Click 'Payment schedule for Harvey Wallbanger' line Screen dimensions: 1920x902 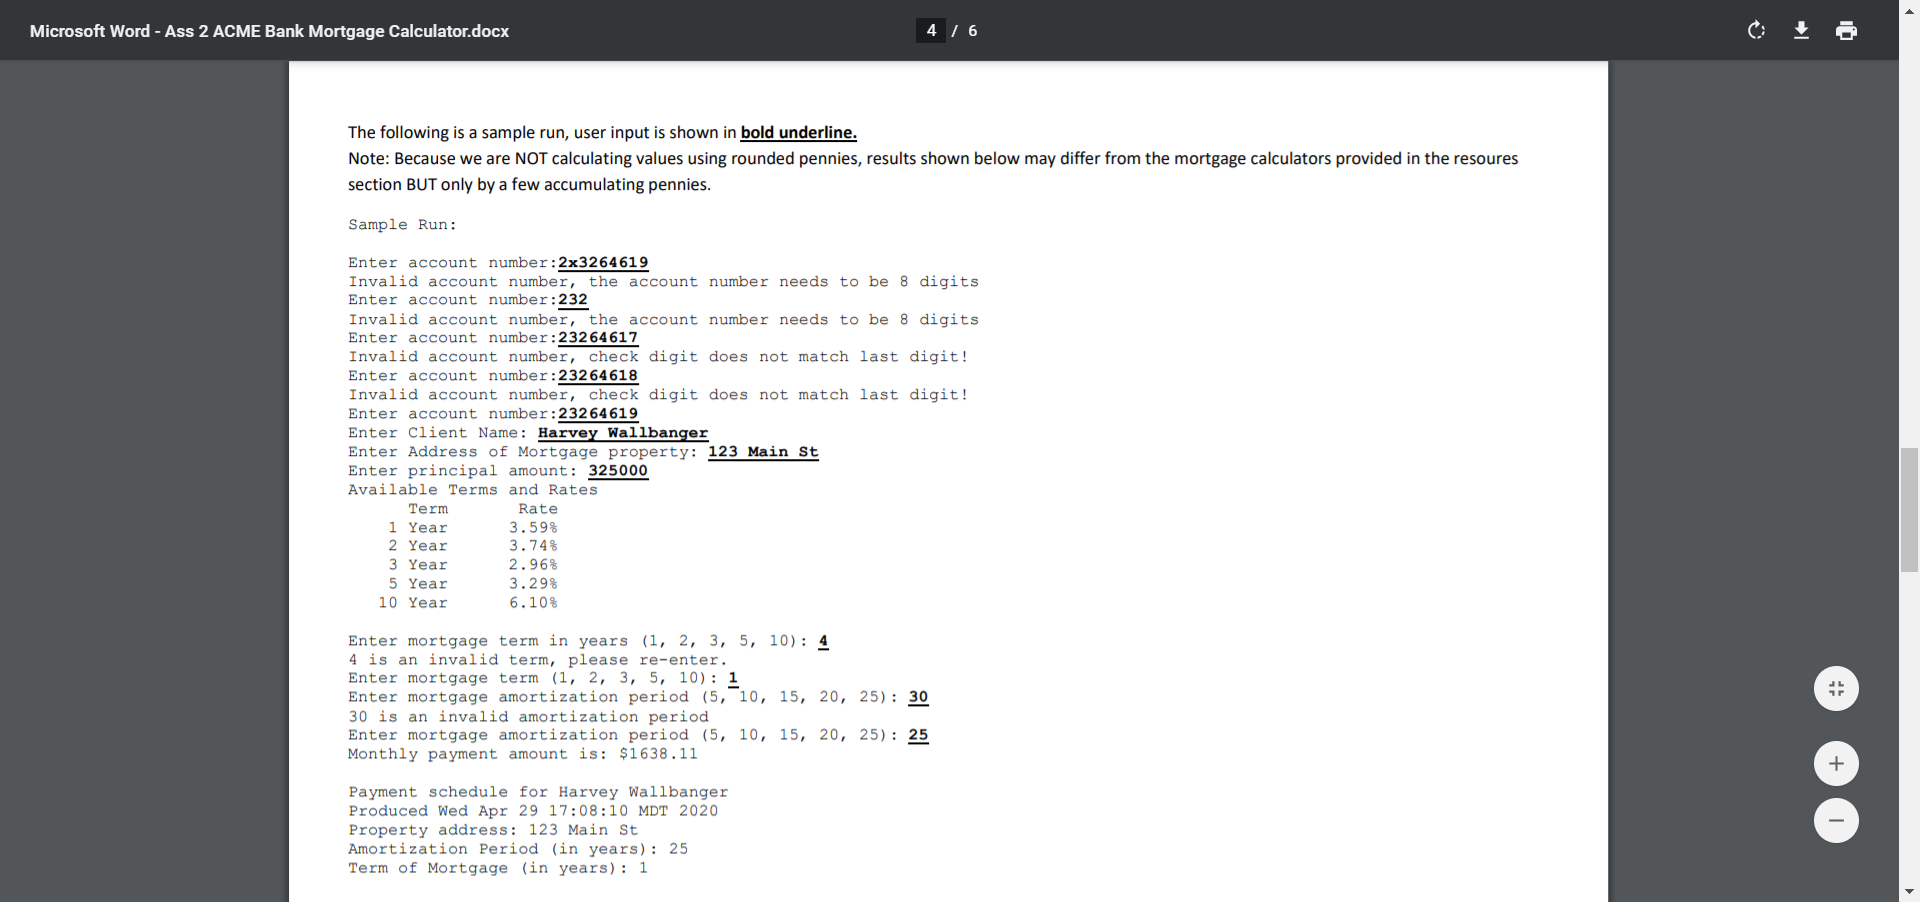538,792
